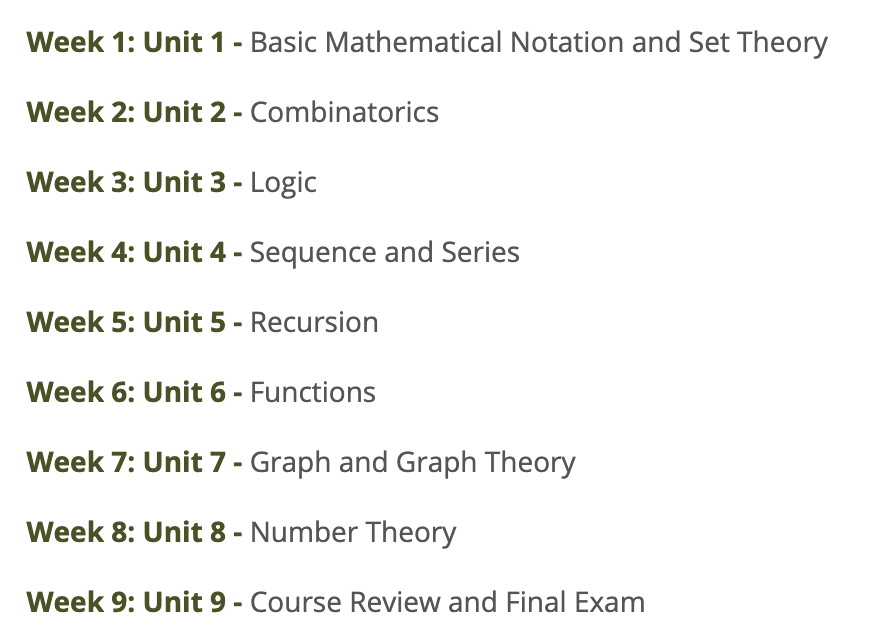Select the Number Theory unit title

click(x=353, y=534)
